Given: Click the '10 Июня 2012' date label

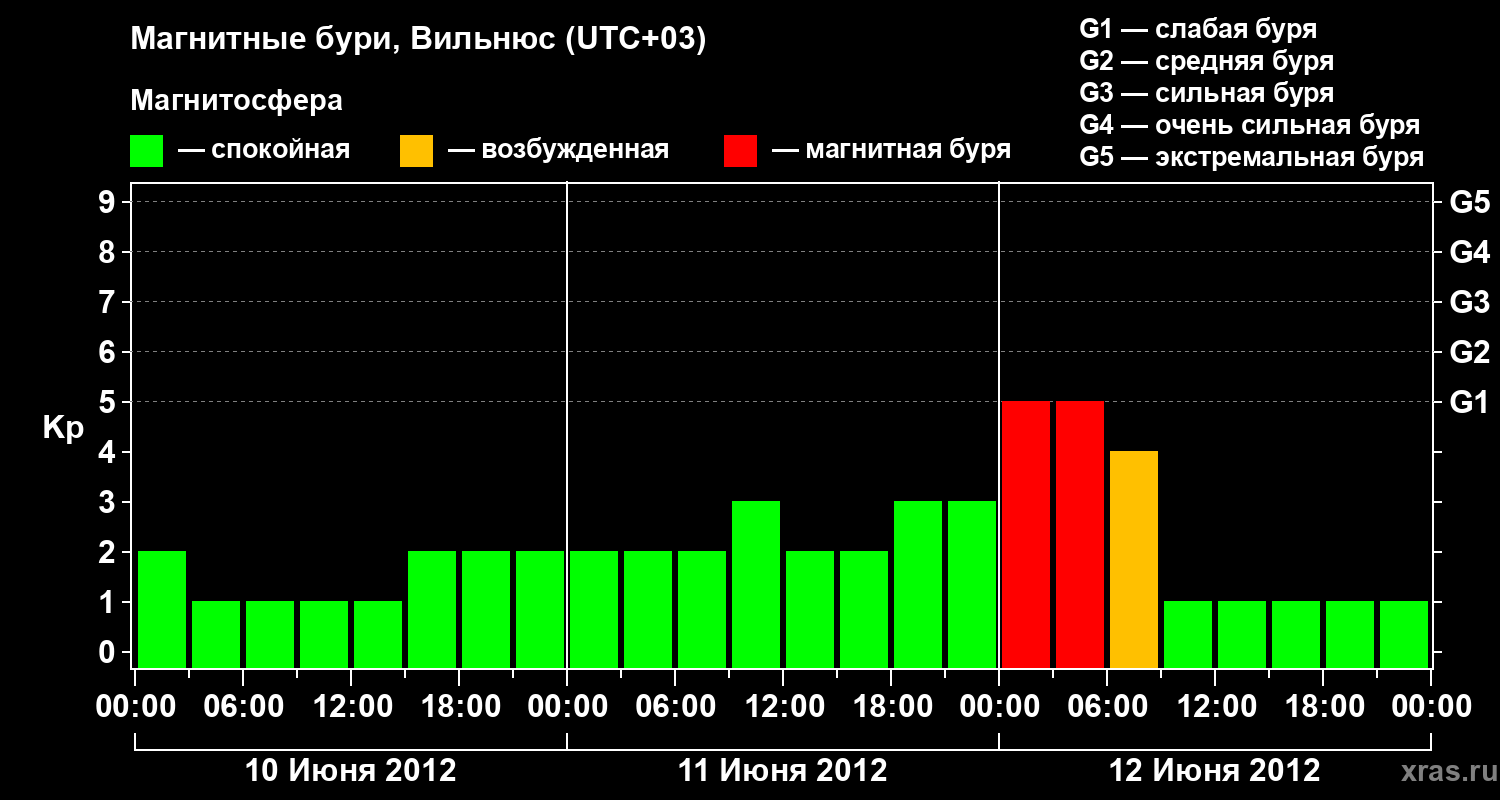Looking at the screenshot, I should (351, 771).
